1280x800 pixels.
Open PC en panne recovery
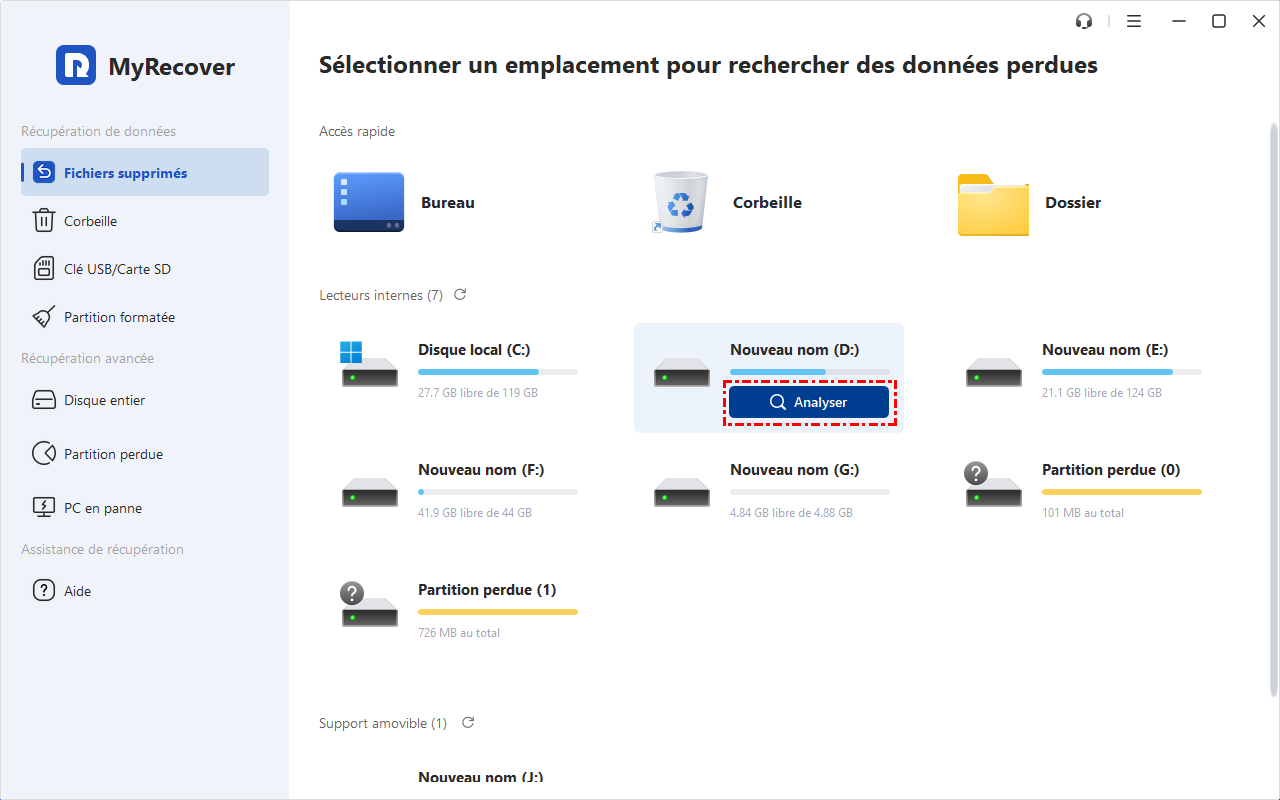click(102, 508)
